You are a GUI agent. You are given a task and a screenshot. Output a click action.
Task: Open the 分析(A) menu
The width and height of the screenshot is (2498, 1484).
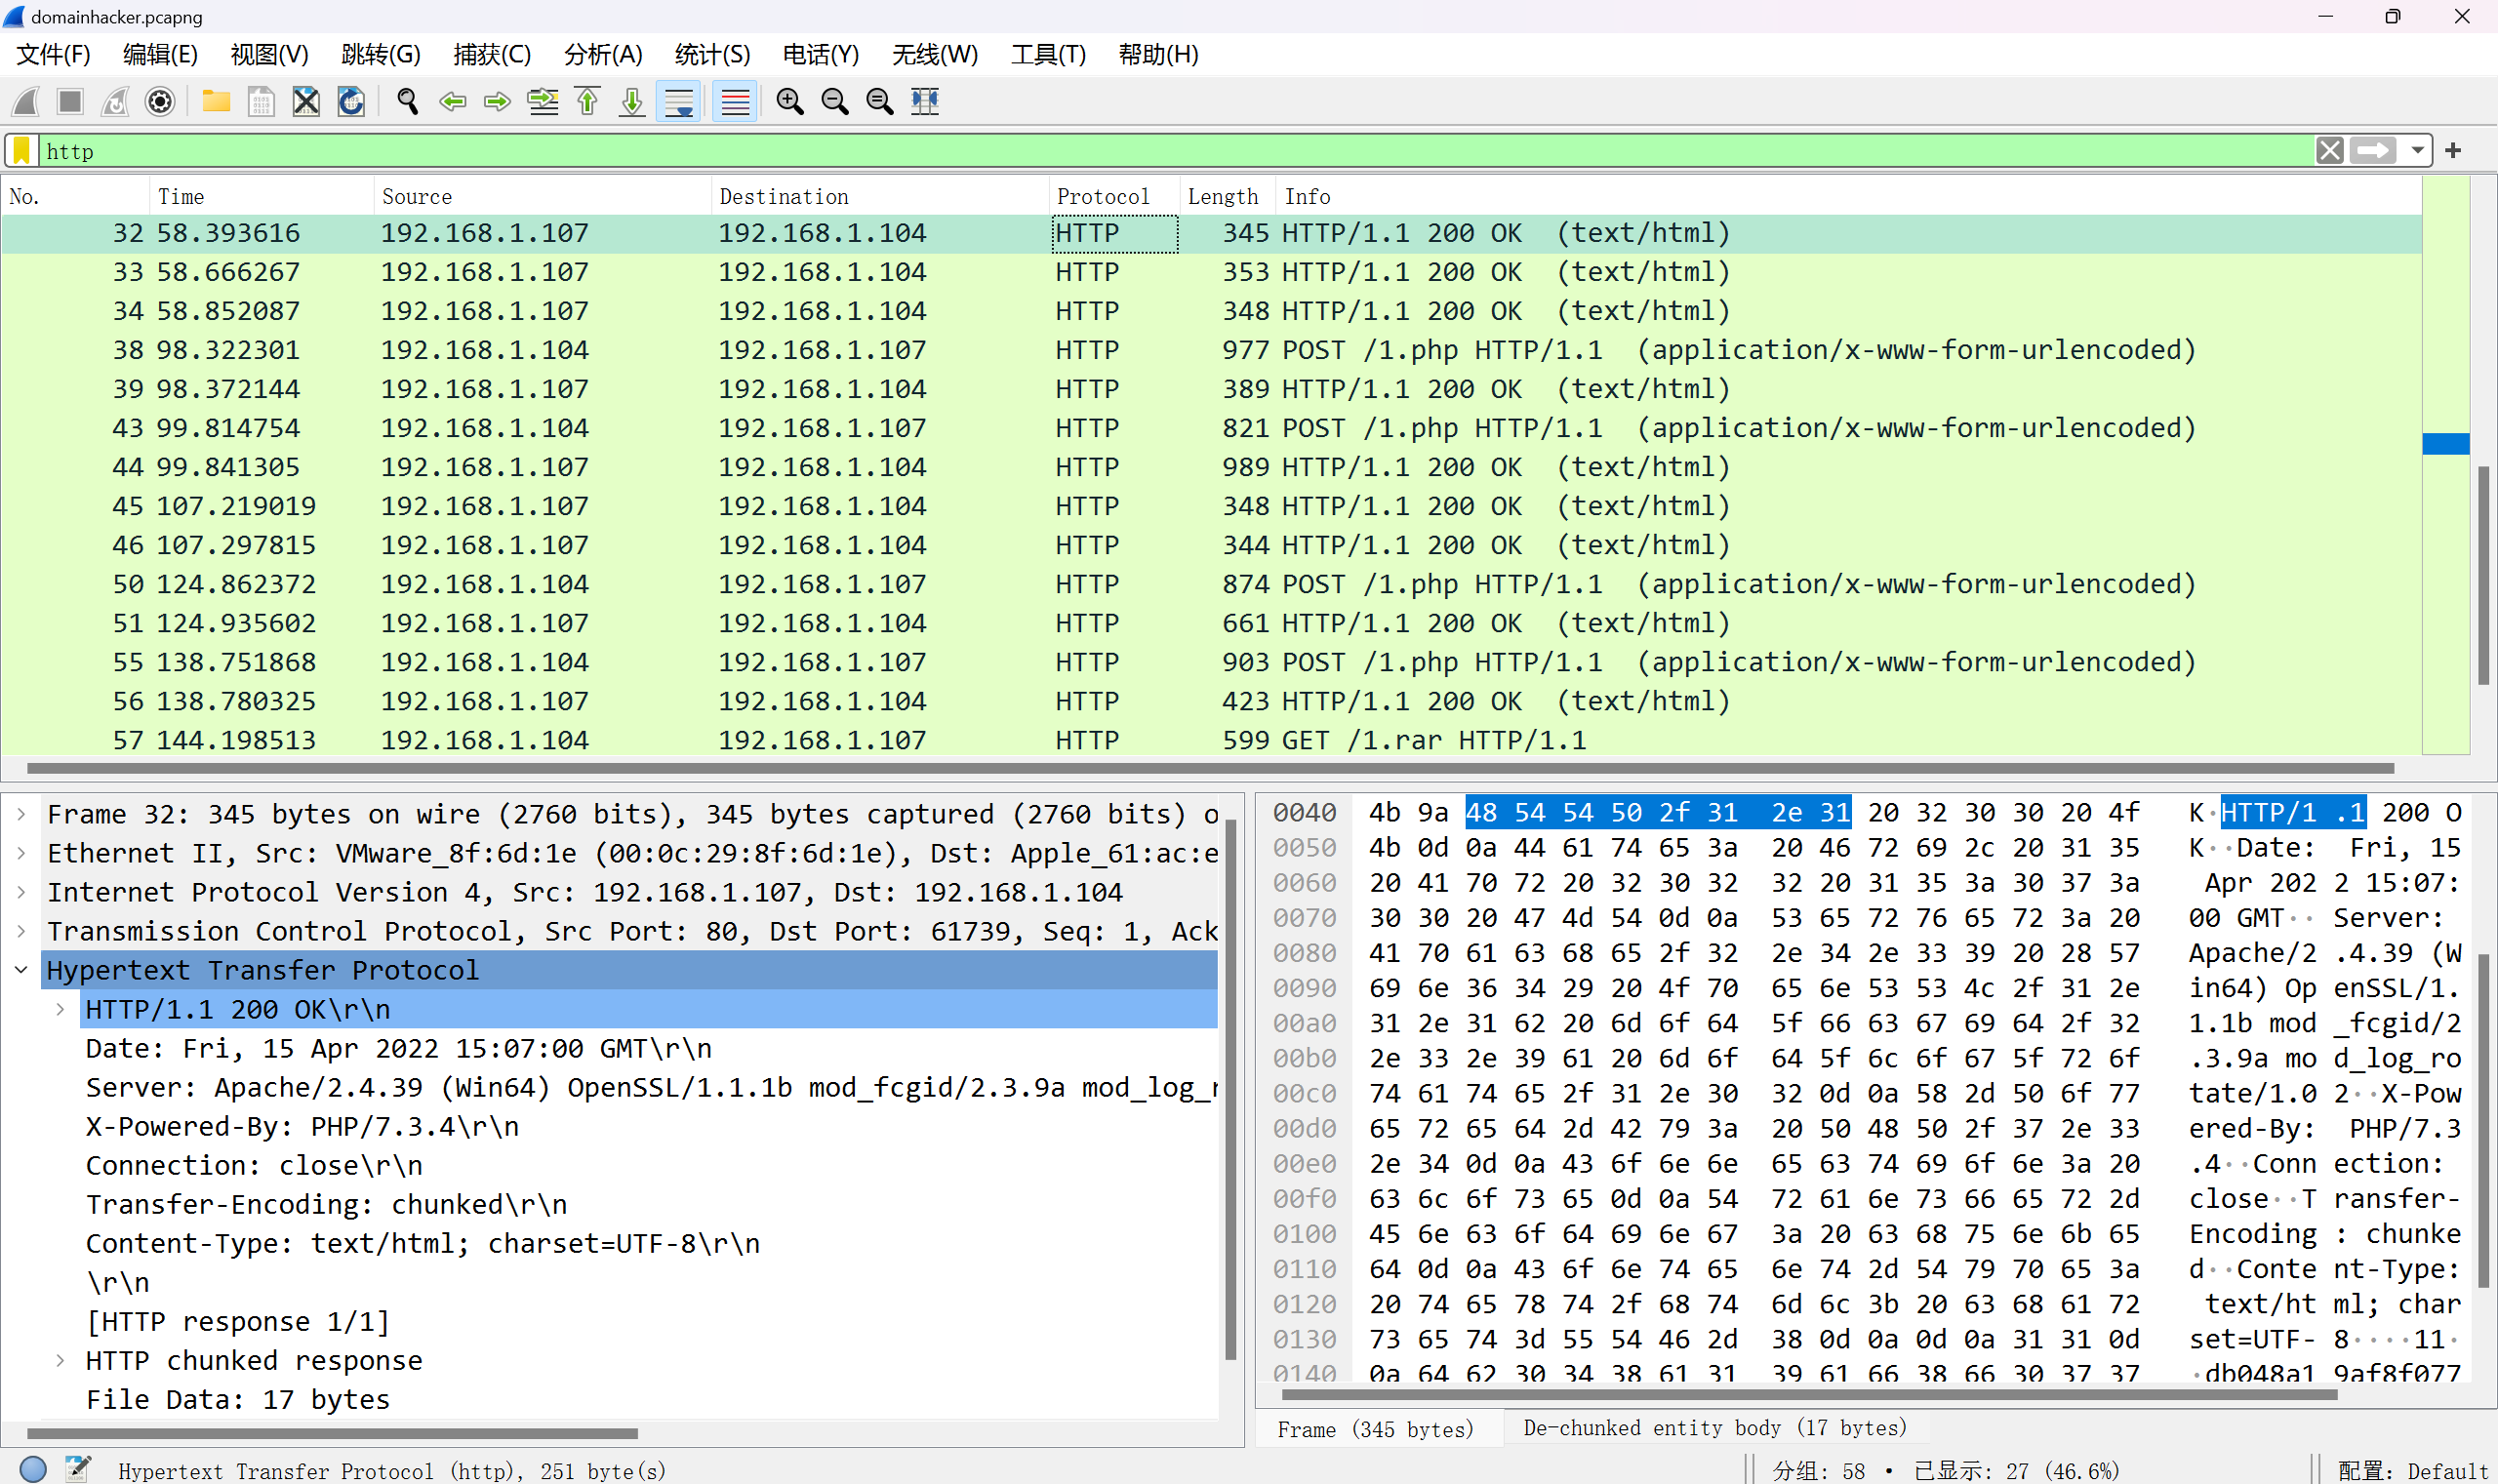603,54
